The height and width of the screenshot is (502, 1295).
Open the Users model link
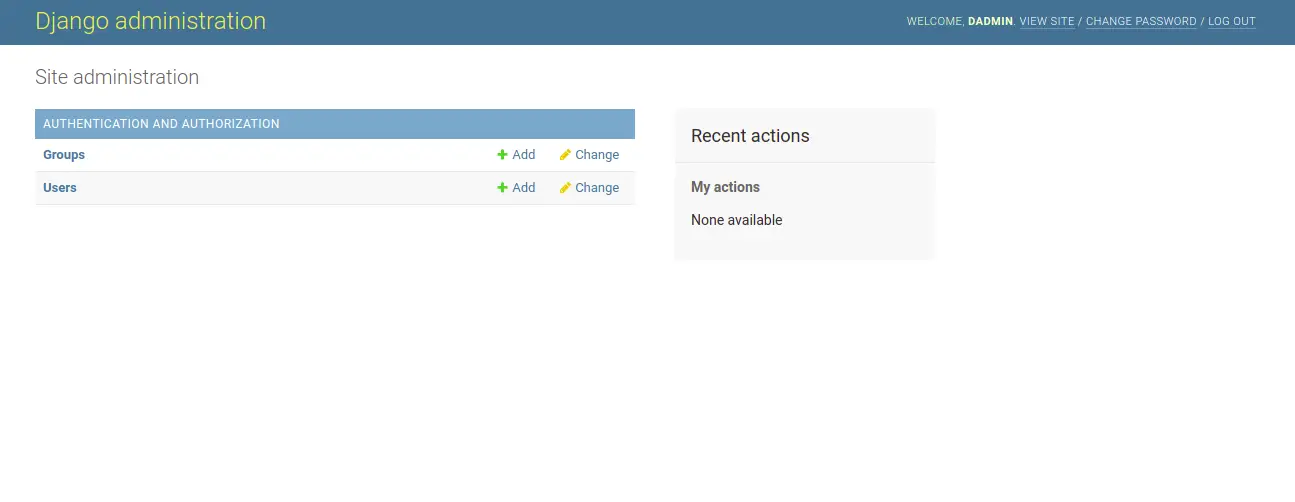pyautogui.click(x=60, y=188)
